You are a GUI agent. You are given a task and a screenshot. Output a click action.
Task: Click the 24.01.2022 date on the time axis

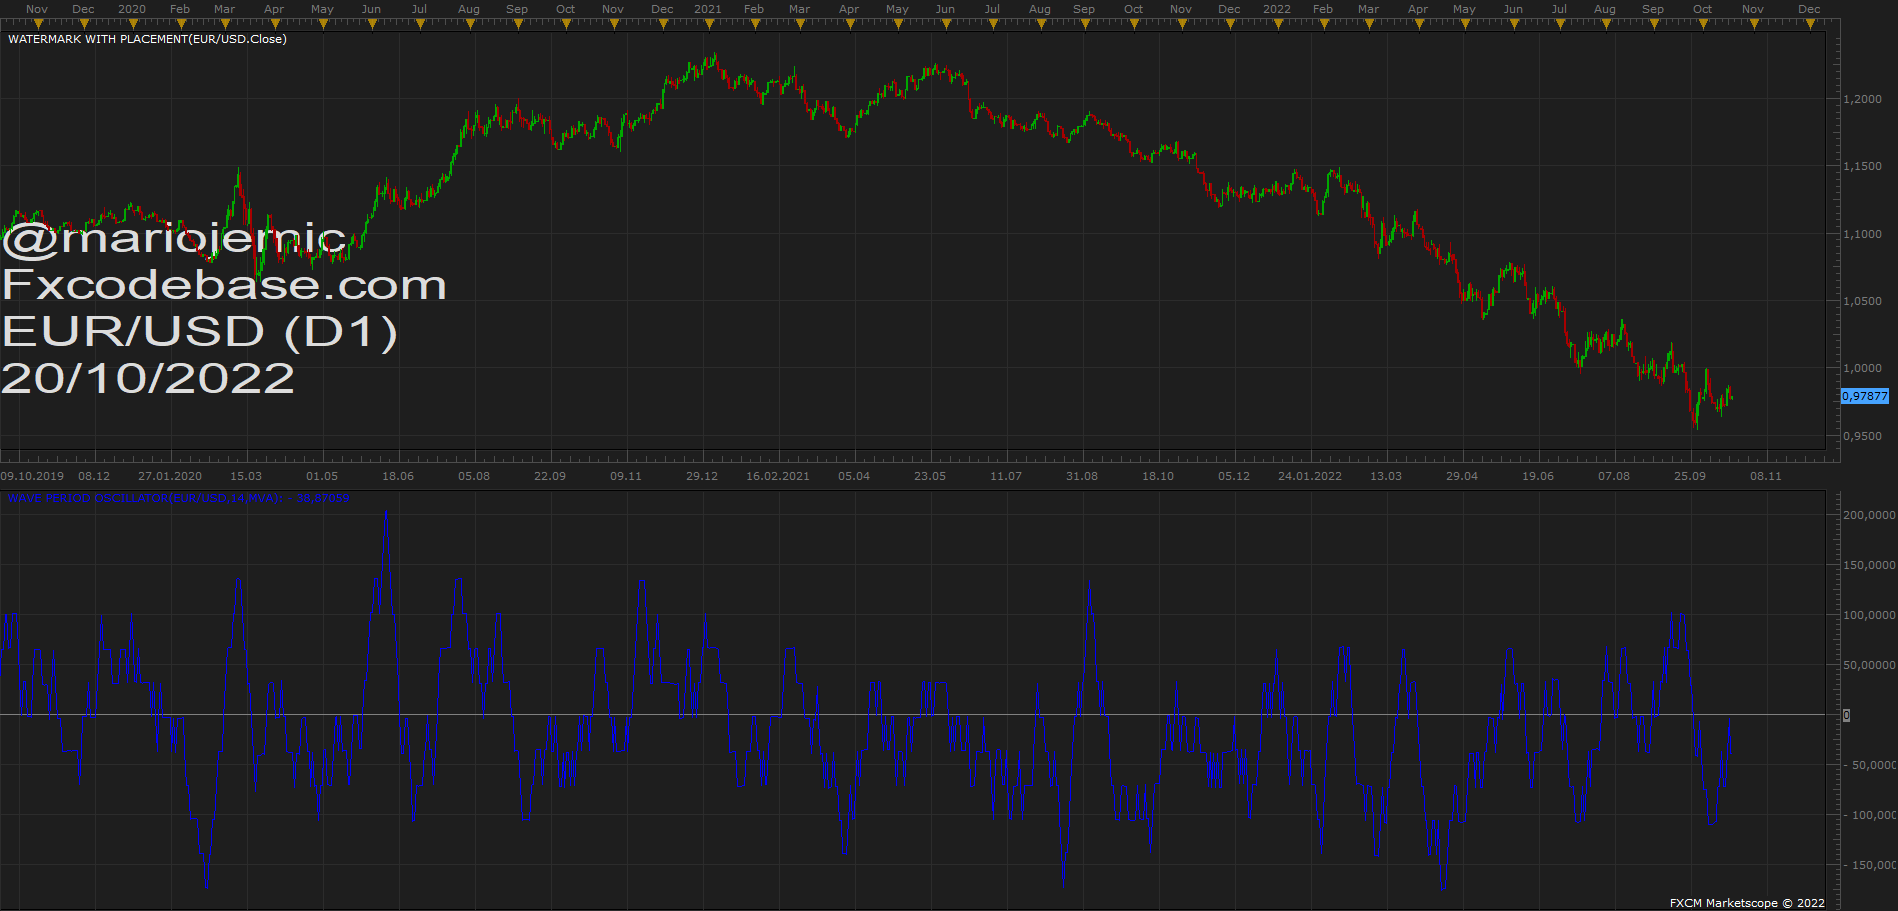point(1310,476)
